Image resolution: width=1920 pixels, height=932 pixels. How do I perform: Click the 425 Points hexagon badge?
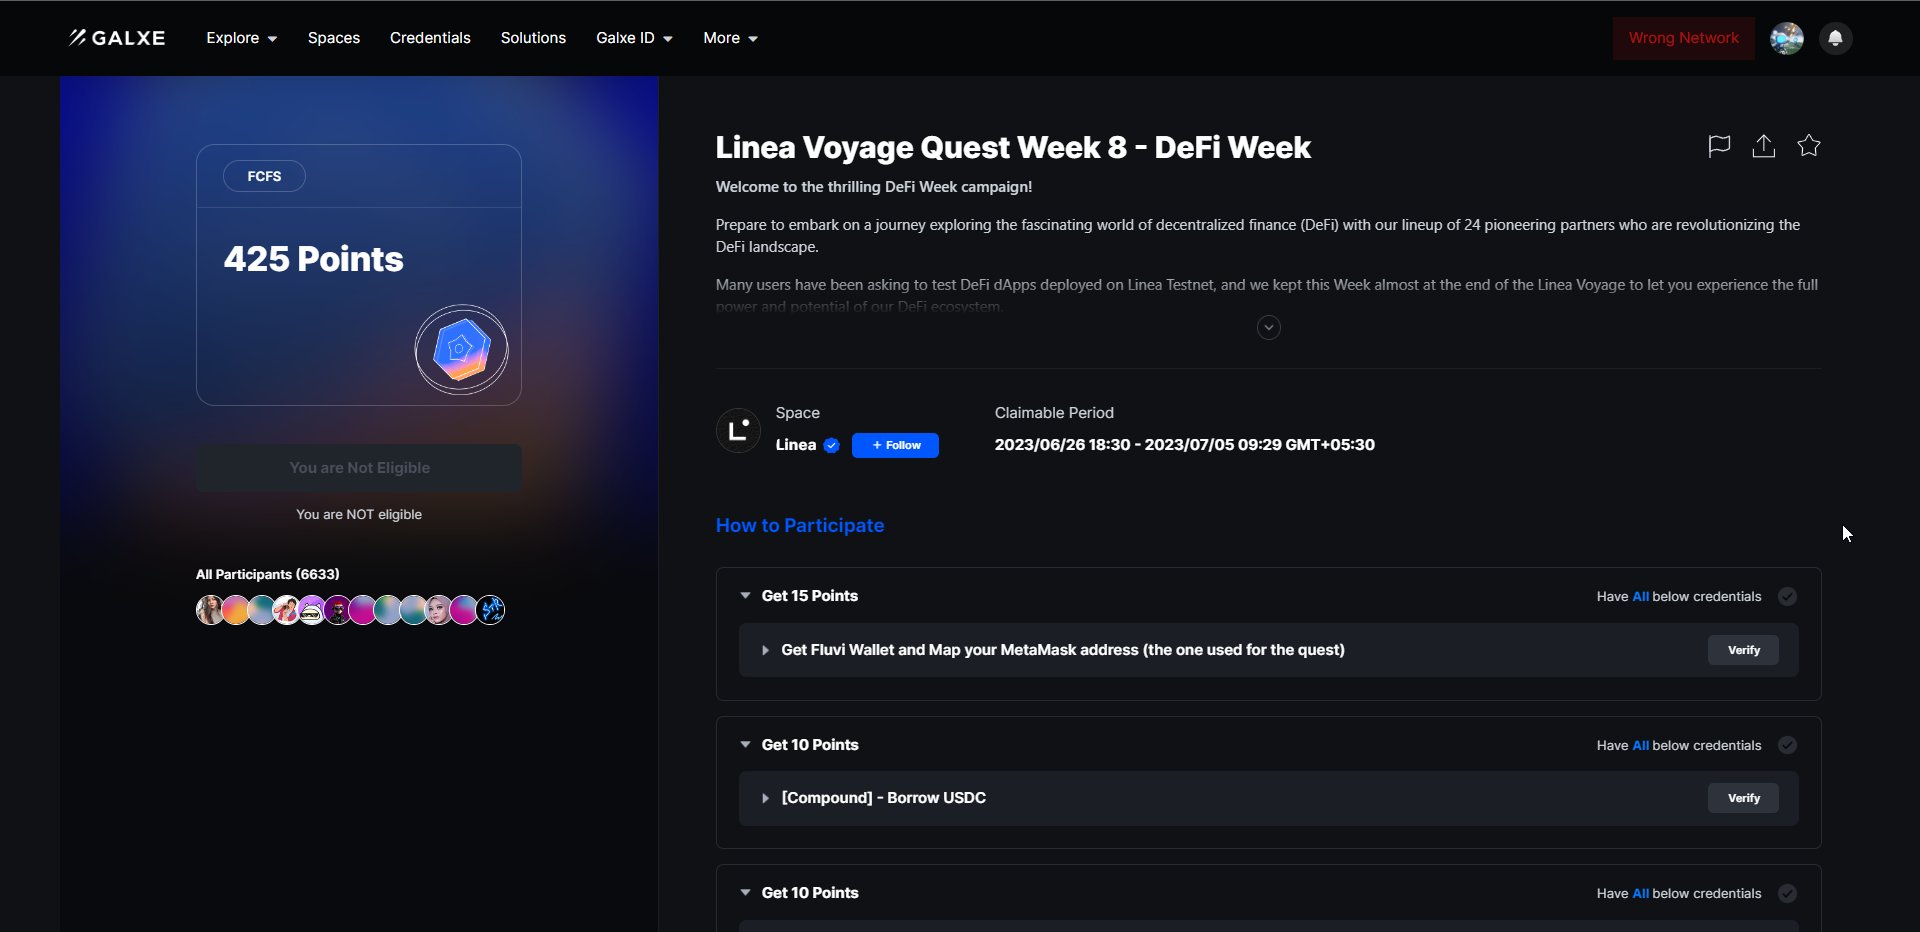point(461,349)
